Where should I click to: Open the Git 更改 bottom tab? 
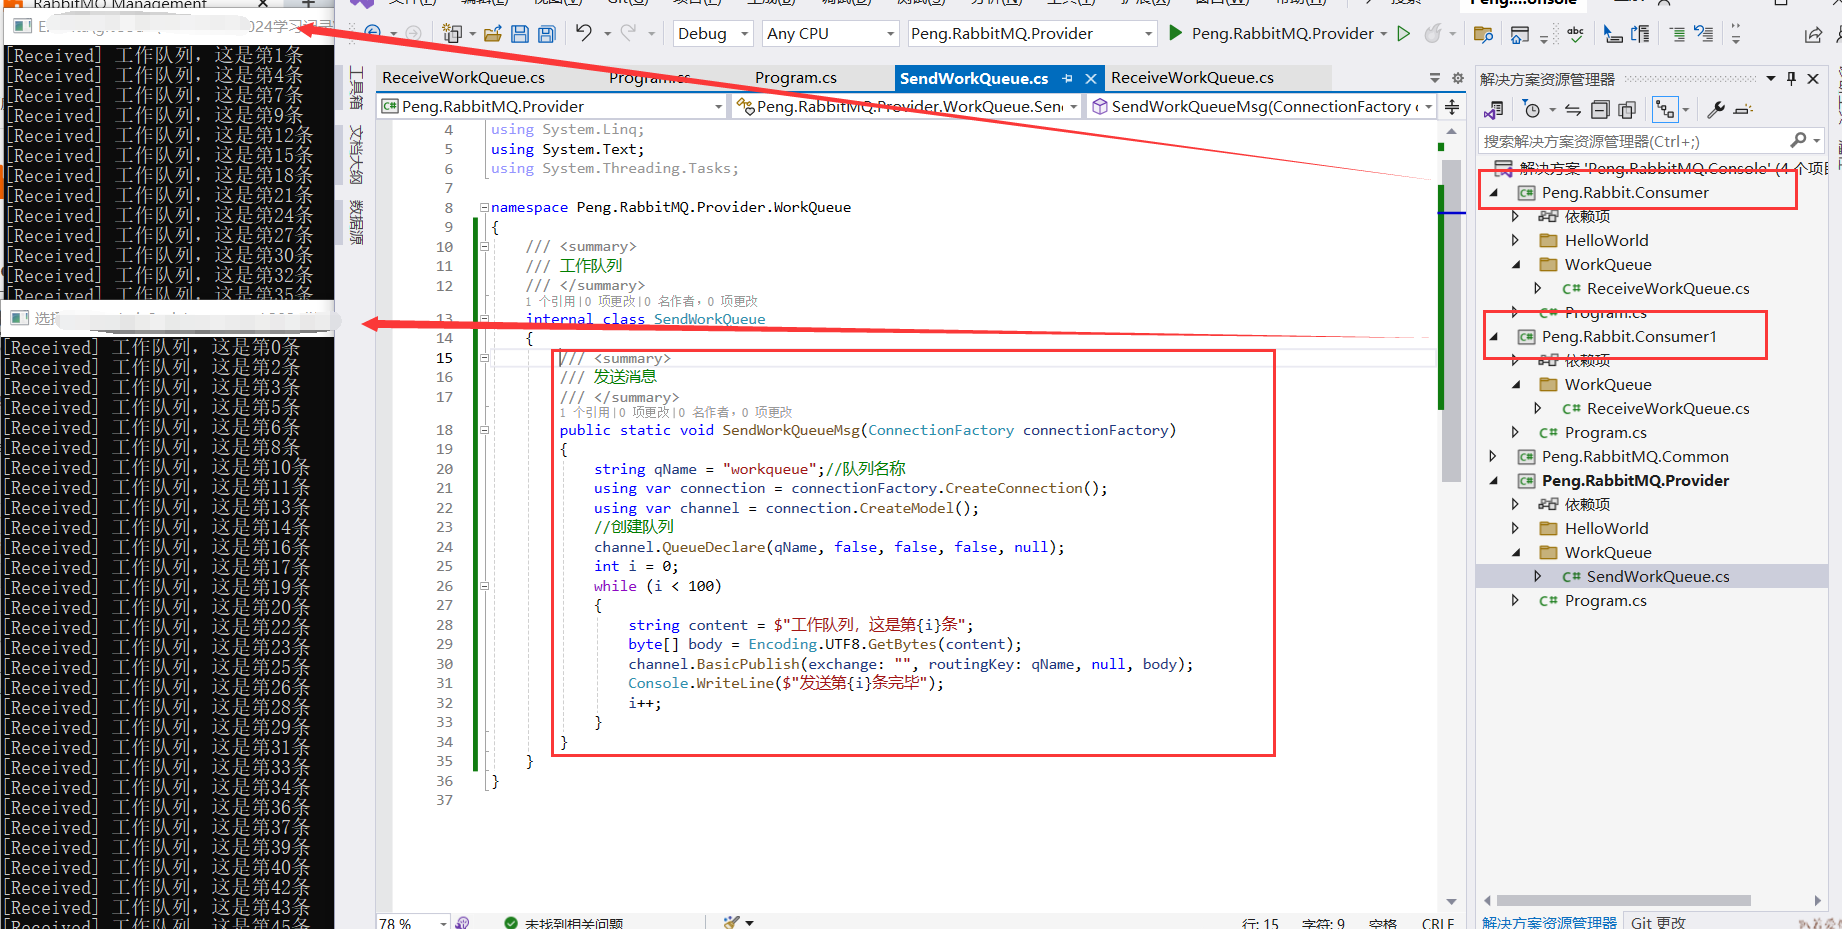tap(1658, 922)
